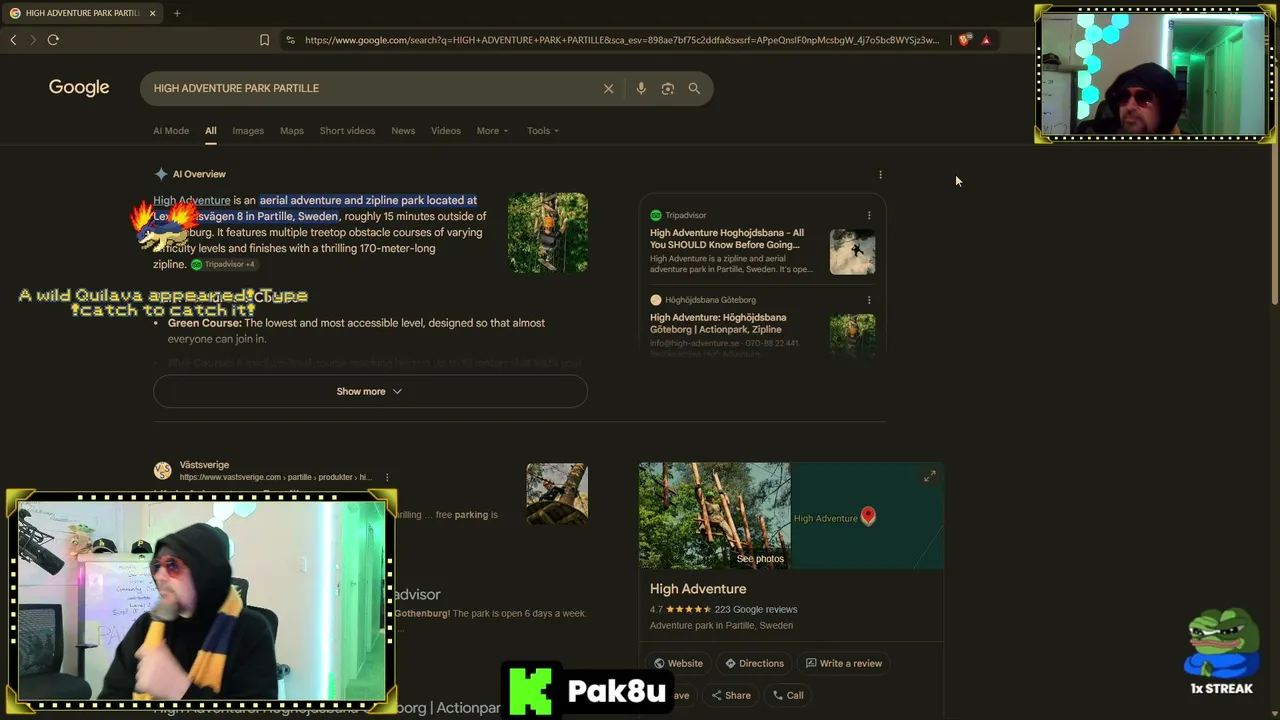Open the AI Overview three-dot menu

(x=880, y=175)
